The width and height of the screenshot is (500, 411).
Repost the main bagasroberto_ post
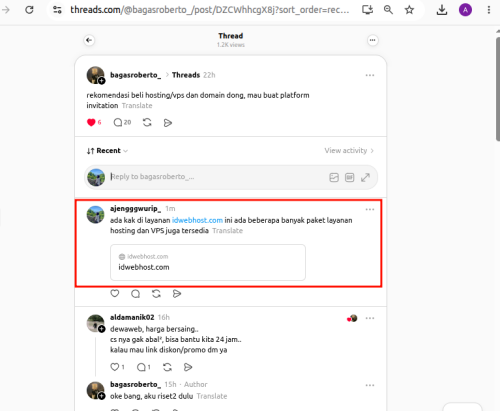[x=147, y=123]
